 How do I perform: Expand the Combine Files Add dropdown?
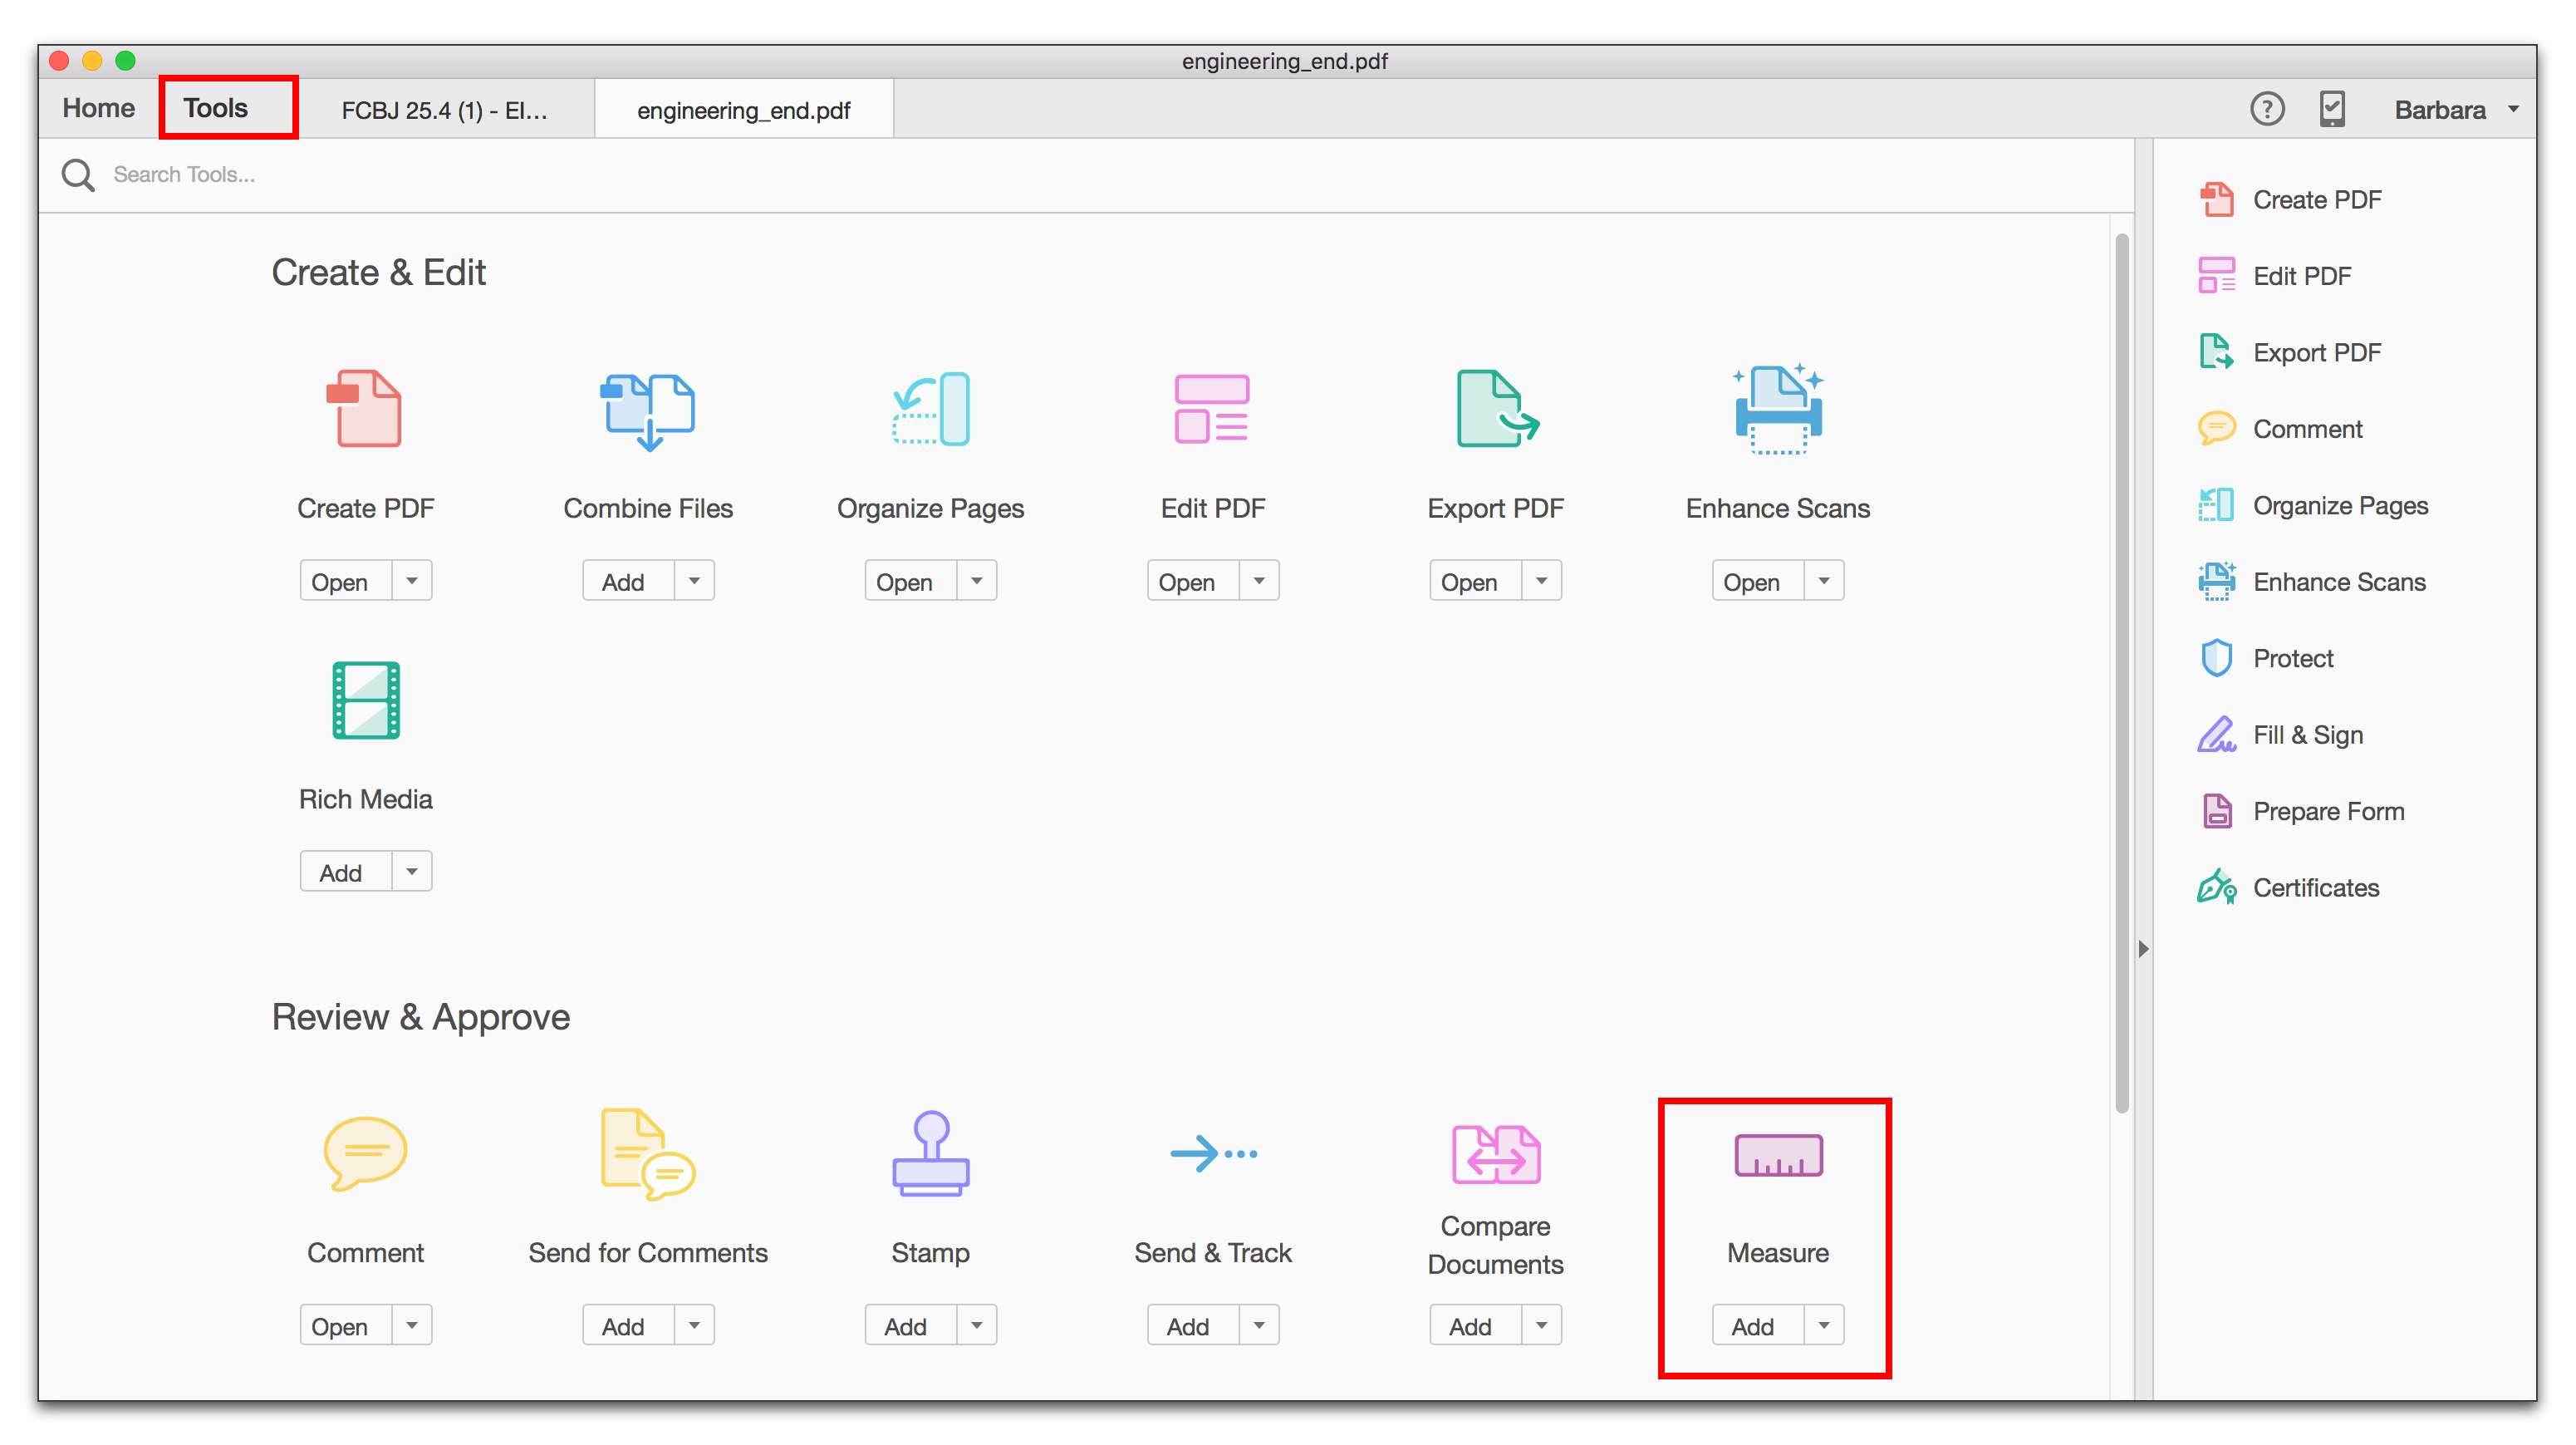[690, 582]
